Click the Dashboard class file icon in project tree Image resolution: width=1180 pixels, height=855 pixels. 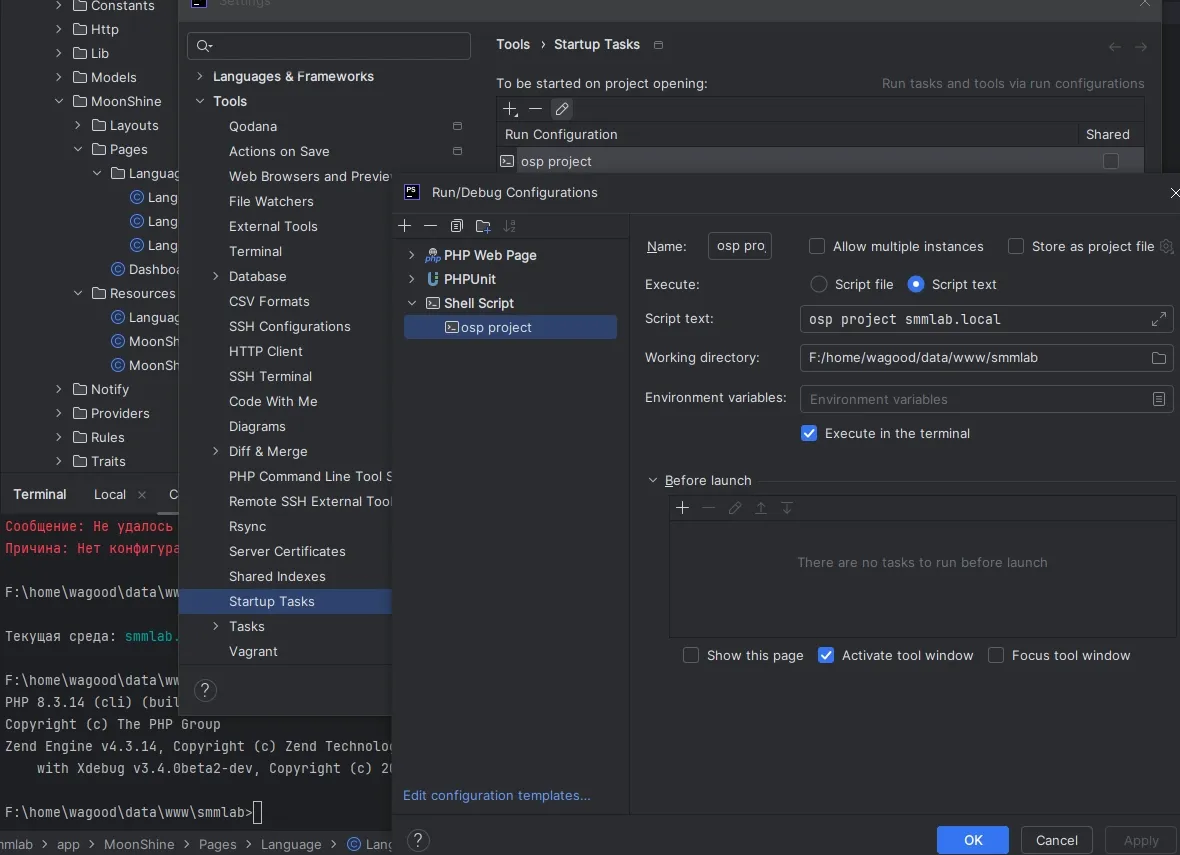pyautogui.click(x=118, y=269)
